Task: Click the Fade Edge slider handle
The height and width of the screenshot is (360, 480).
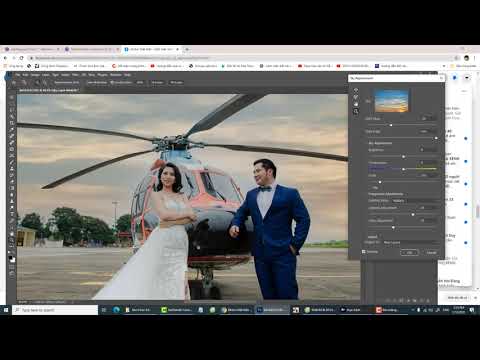Action: click(x=436, y=138)
